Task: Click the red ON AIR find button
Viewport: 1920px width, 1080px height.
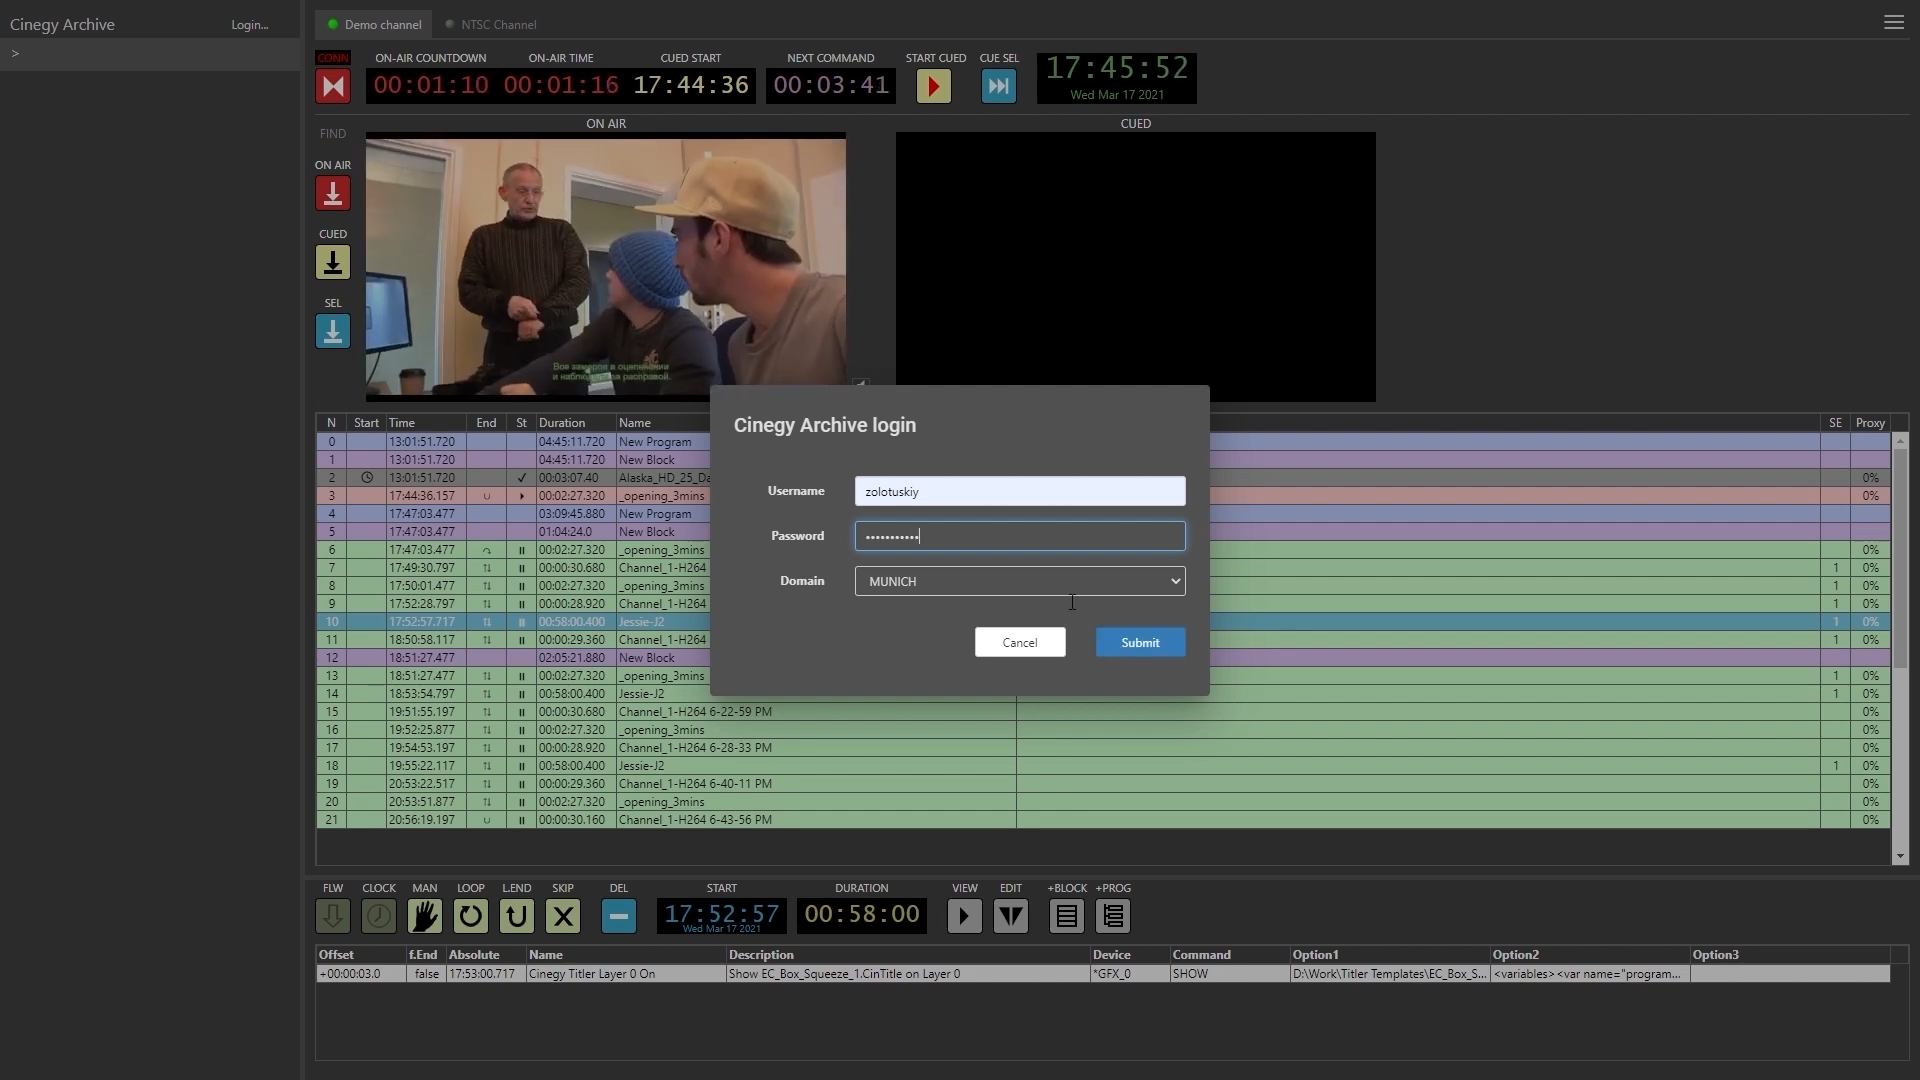Action: 333,193
